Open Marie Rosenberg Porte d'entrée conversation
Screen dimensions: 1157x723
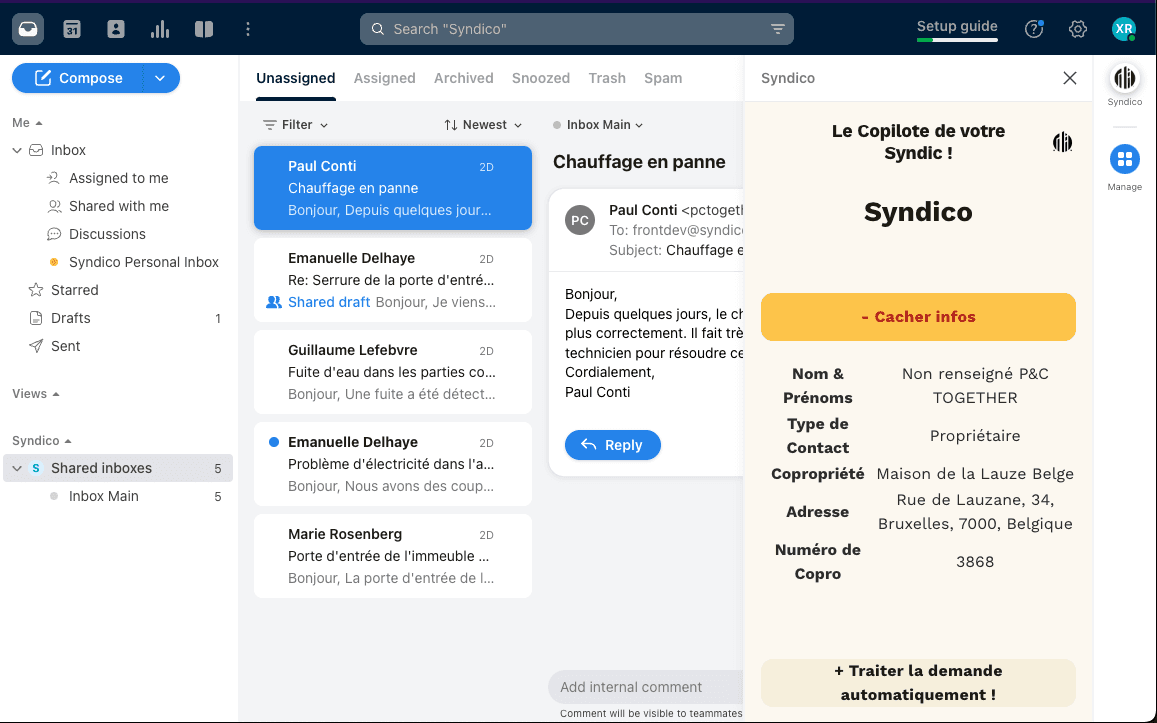click(x=393, y=556)
